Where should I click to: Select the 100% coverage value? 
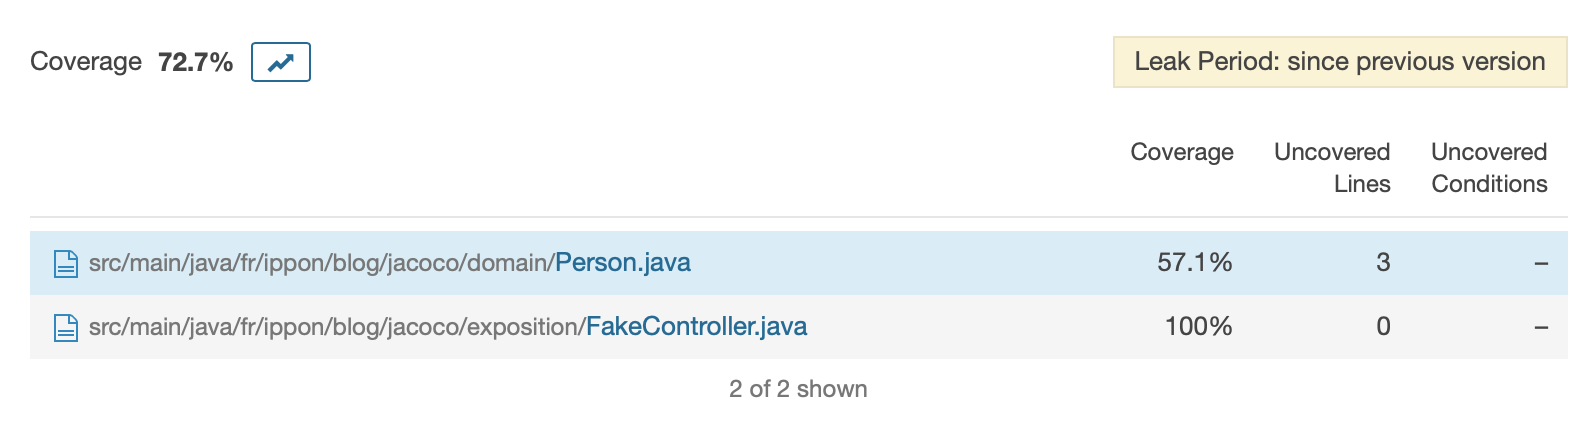pos(1198,327)
